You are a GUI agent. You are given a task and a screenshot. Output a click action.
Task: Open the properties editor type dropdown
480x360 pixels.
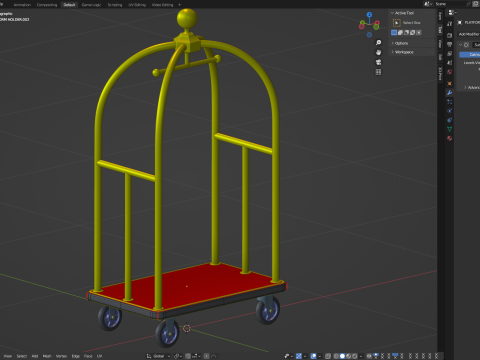[452, 12]
